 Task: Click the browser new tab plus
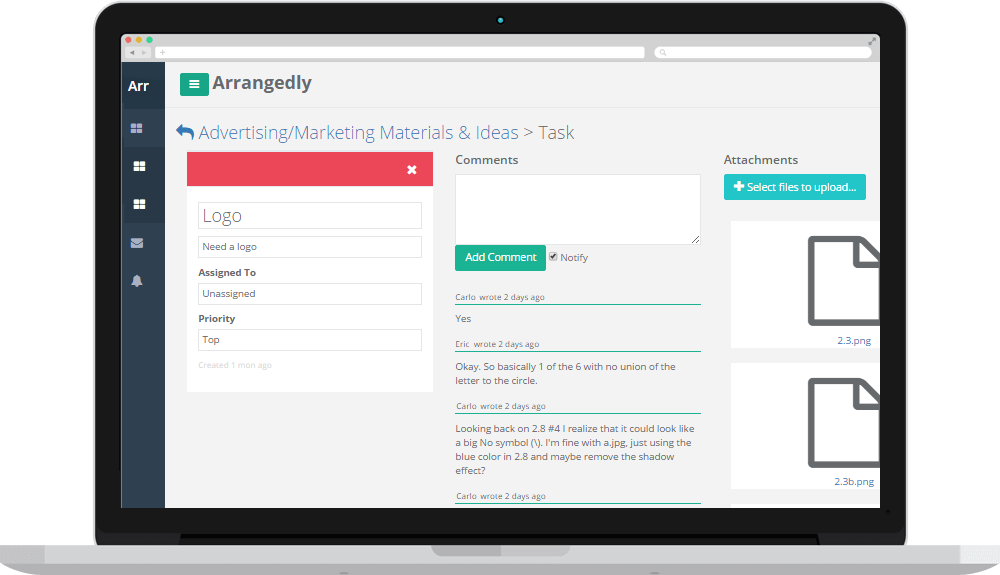pos(163,52)
